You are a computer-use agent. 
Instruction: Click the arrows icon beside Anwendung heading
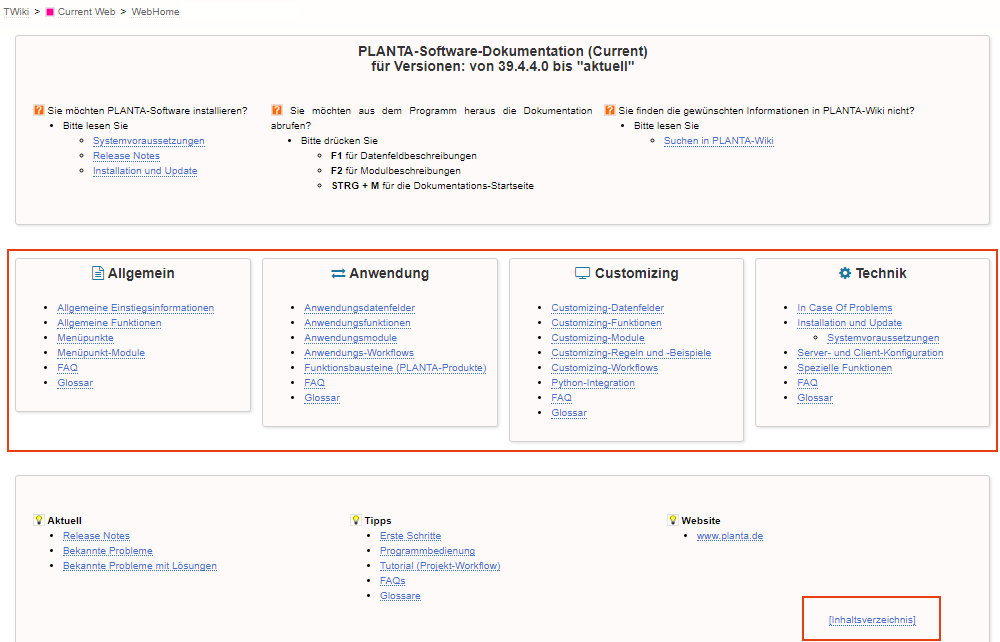point(338,273)
